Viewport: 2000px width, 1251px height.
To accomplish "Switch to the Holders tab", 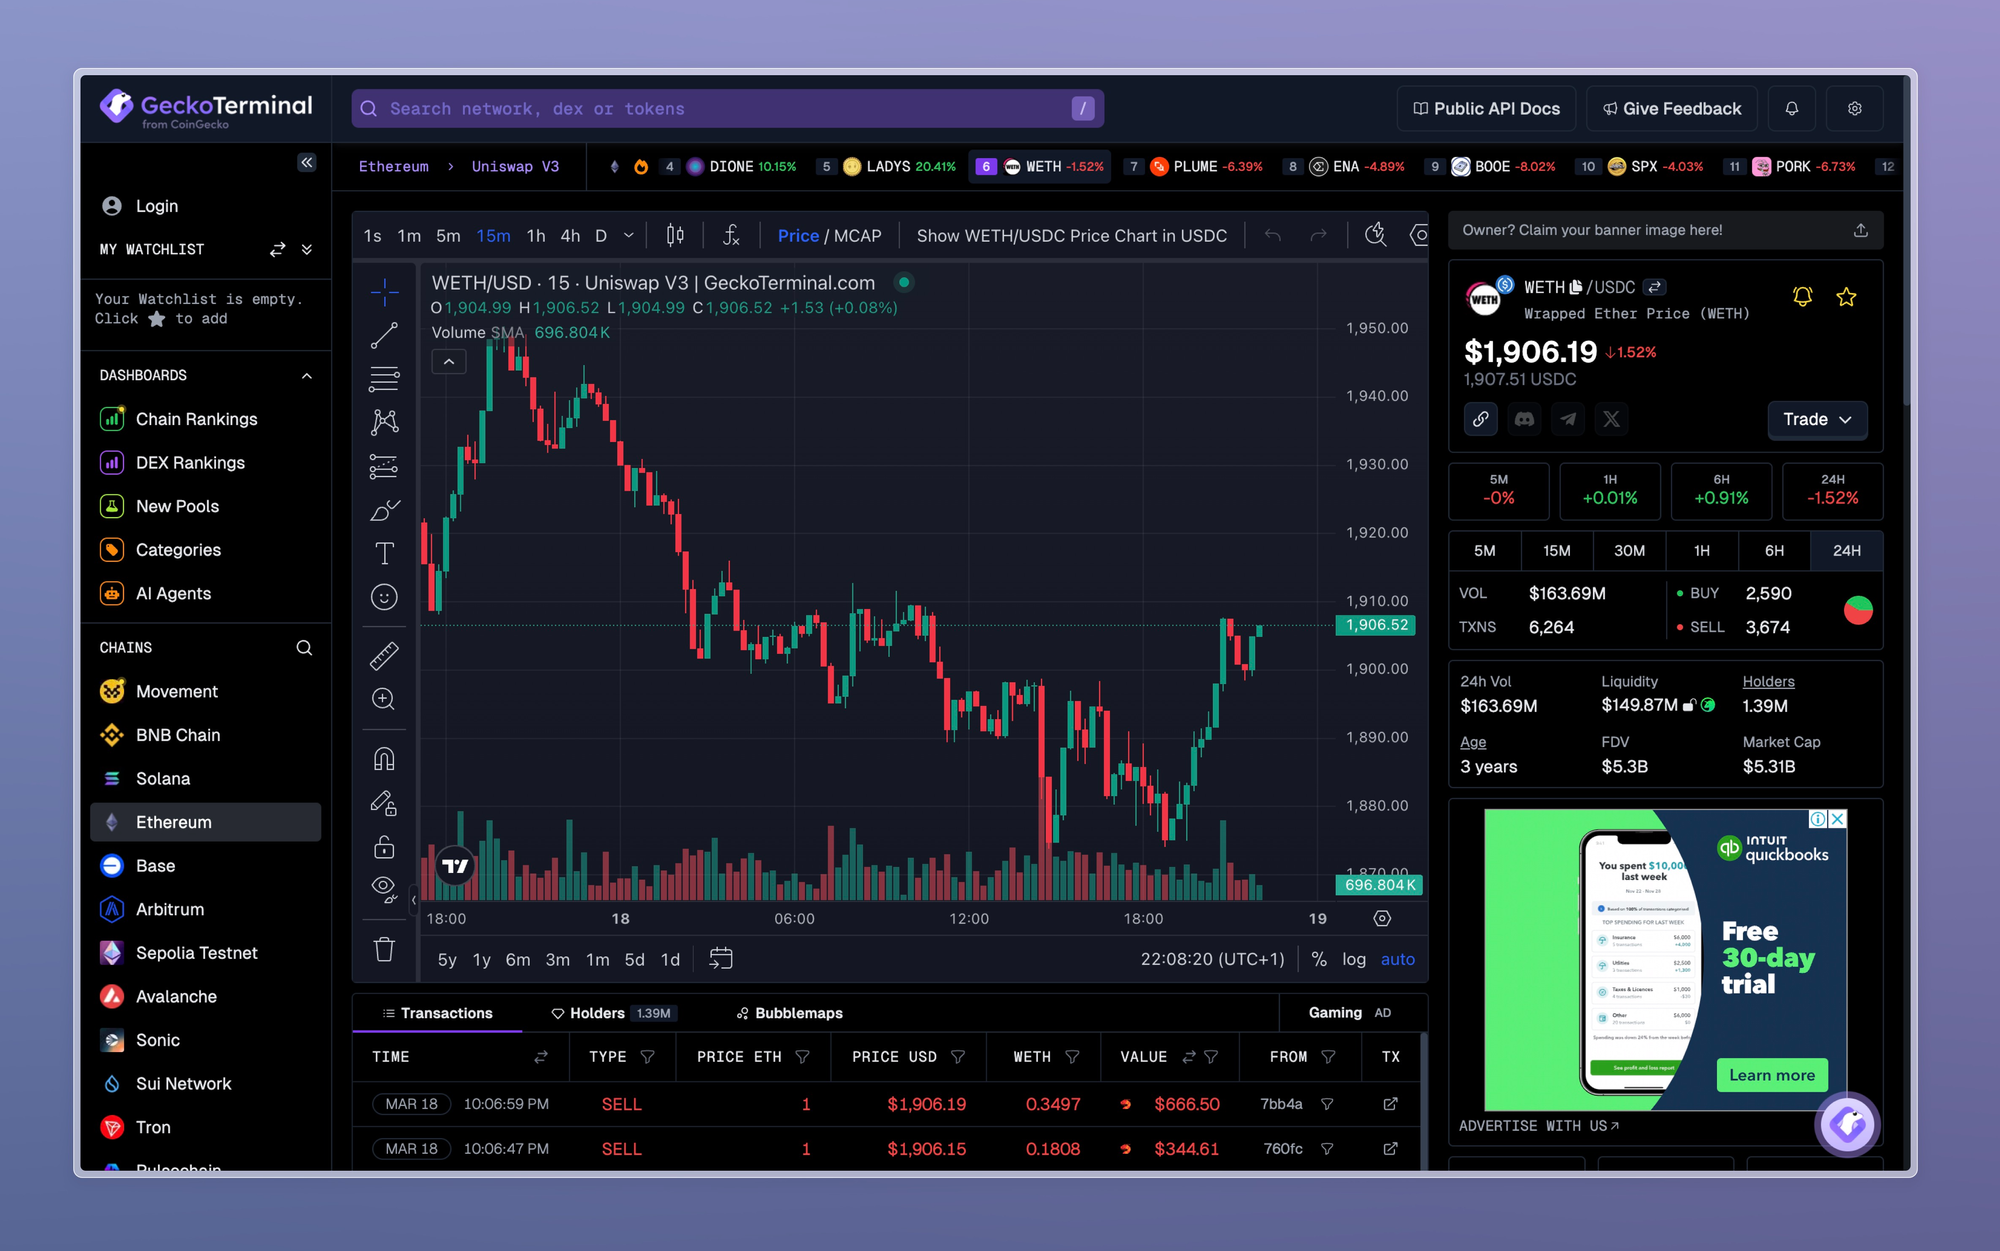I will (x=613, y=1013).
